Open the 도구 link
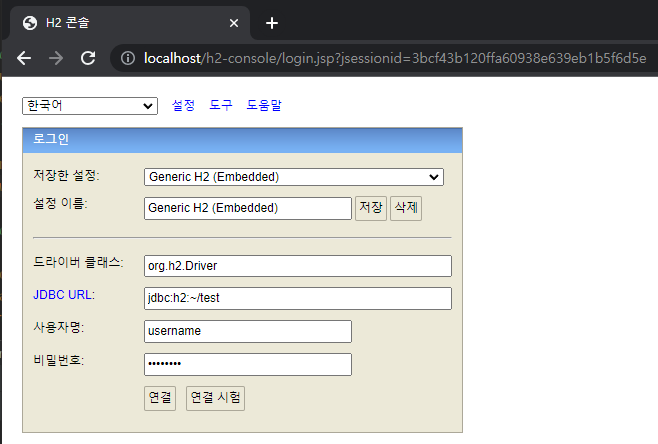This screenshot has height=444, width=658. click(221, 105)
